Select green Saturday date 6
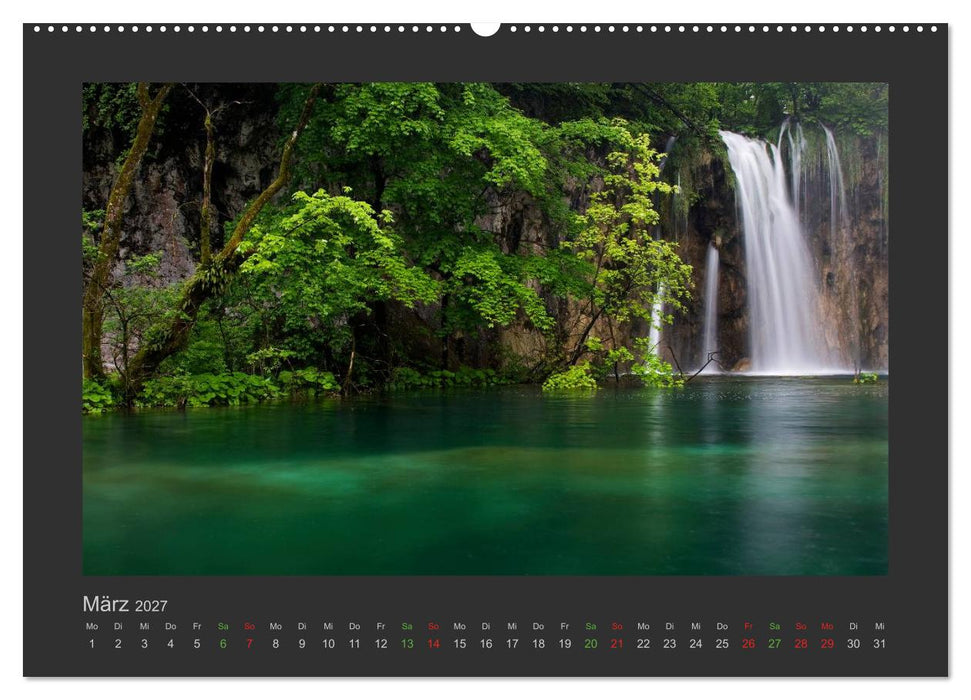This screenshot has width=971, height=700. point(223,644)
